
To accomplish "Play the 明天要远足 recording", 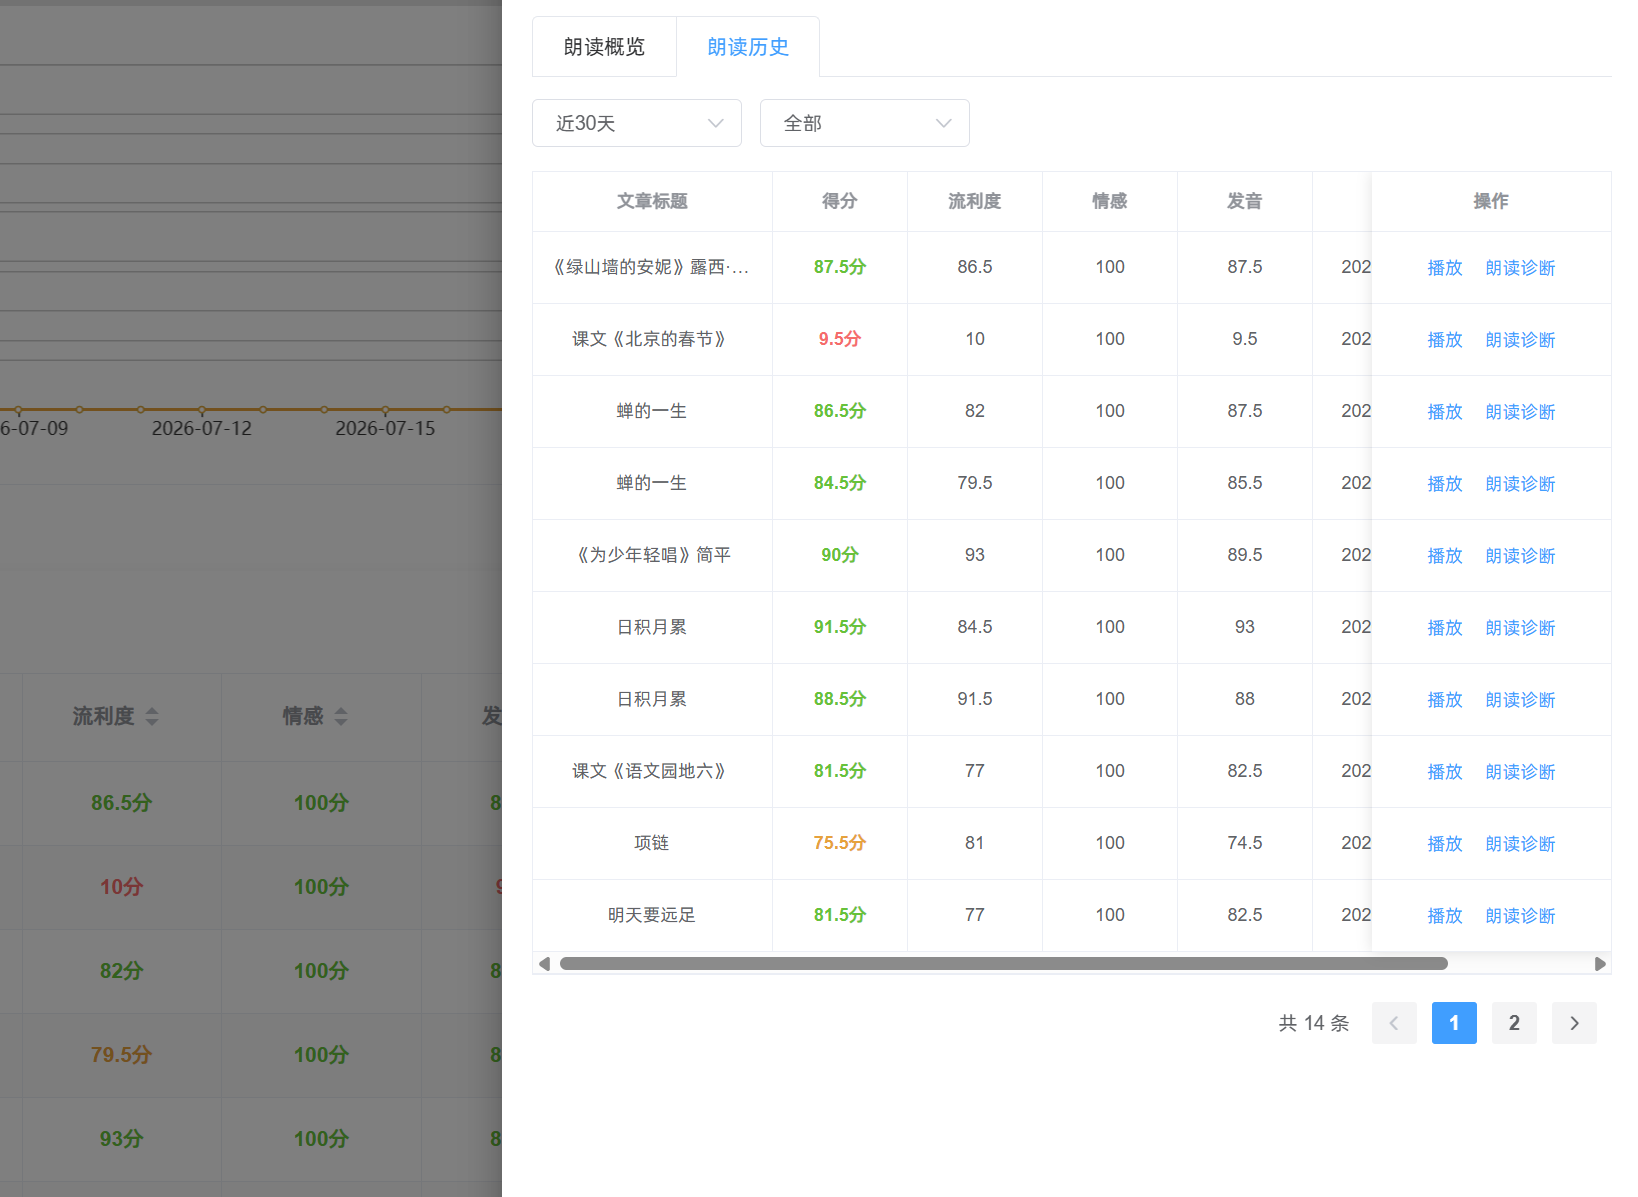I will pyautogui.click(x=1445, y=916).
